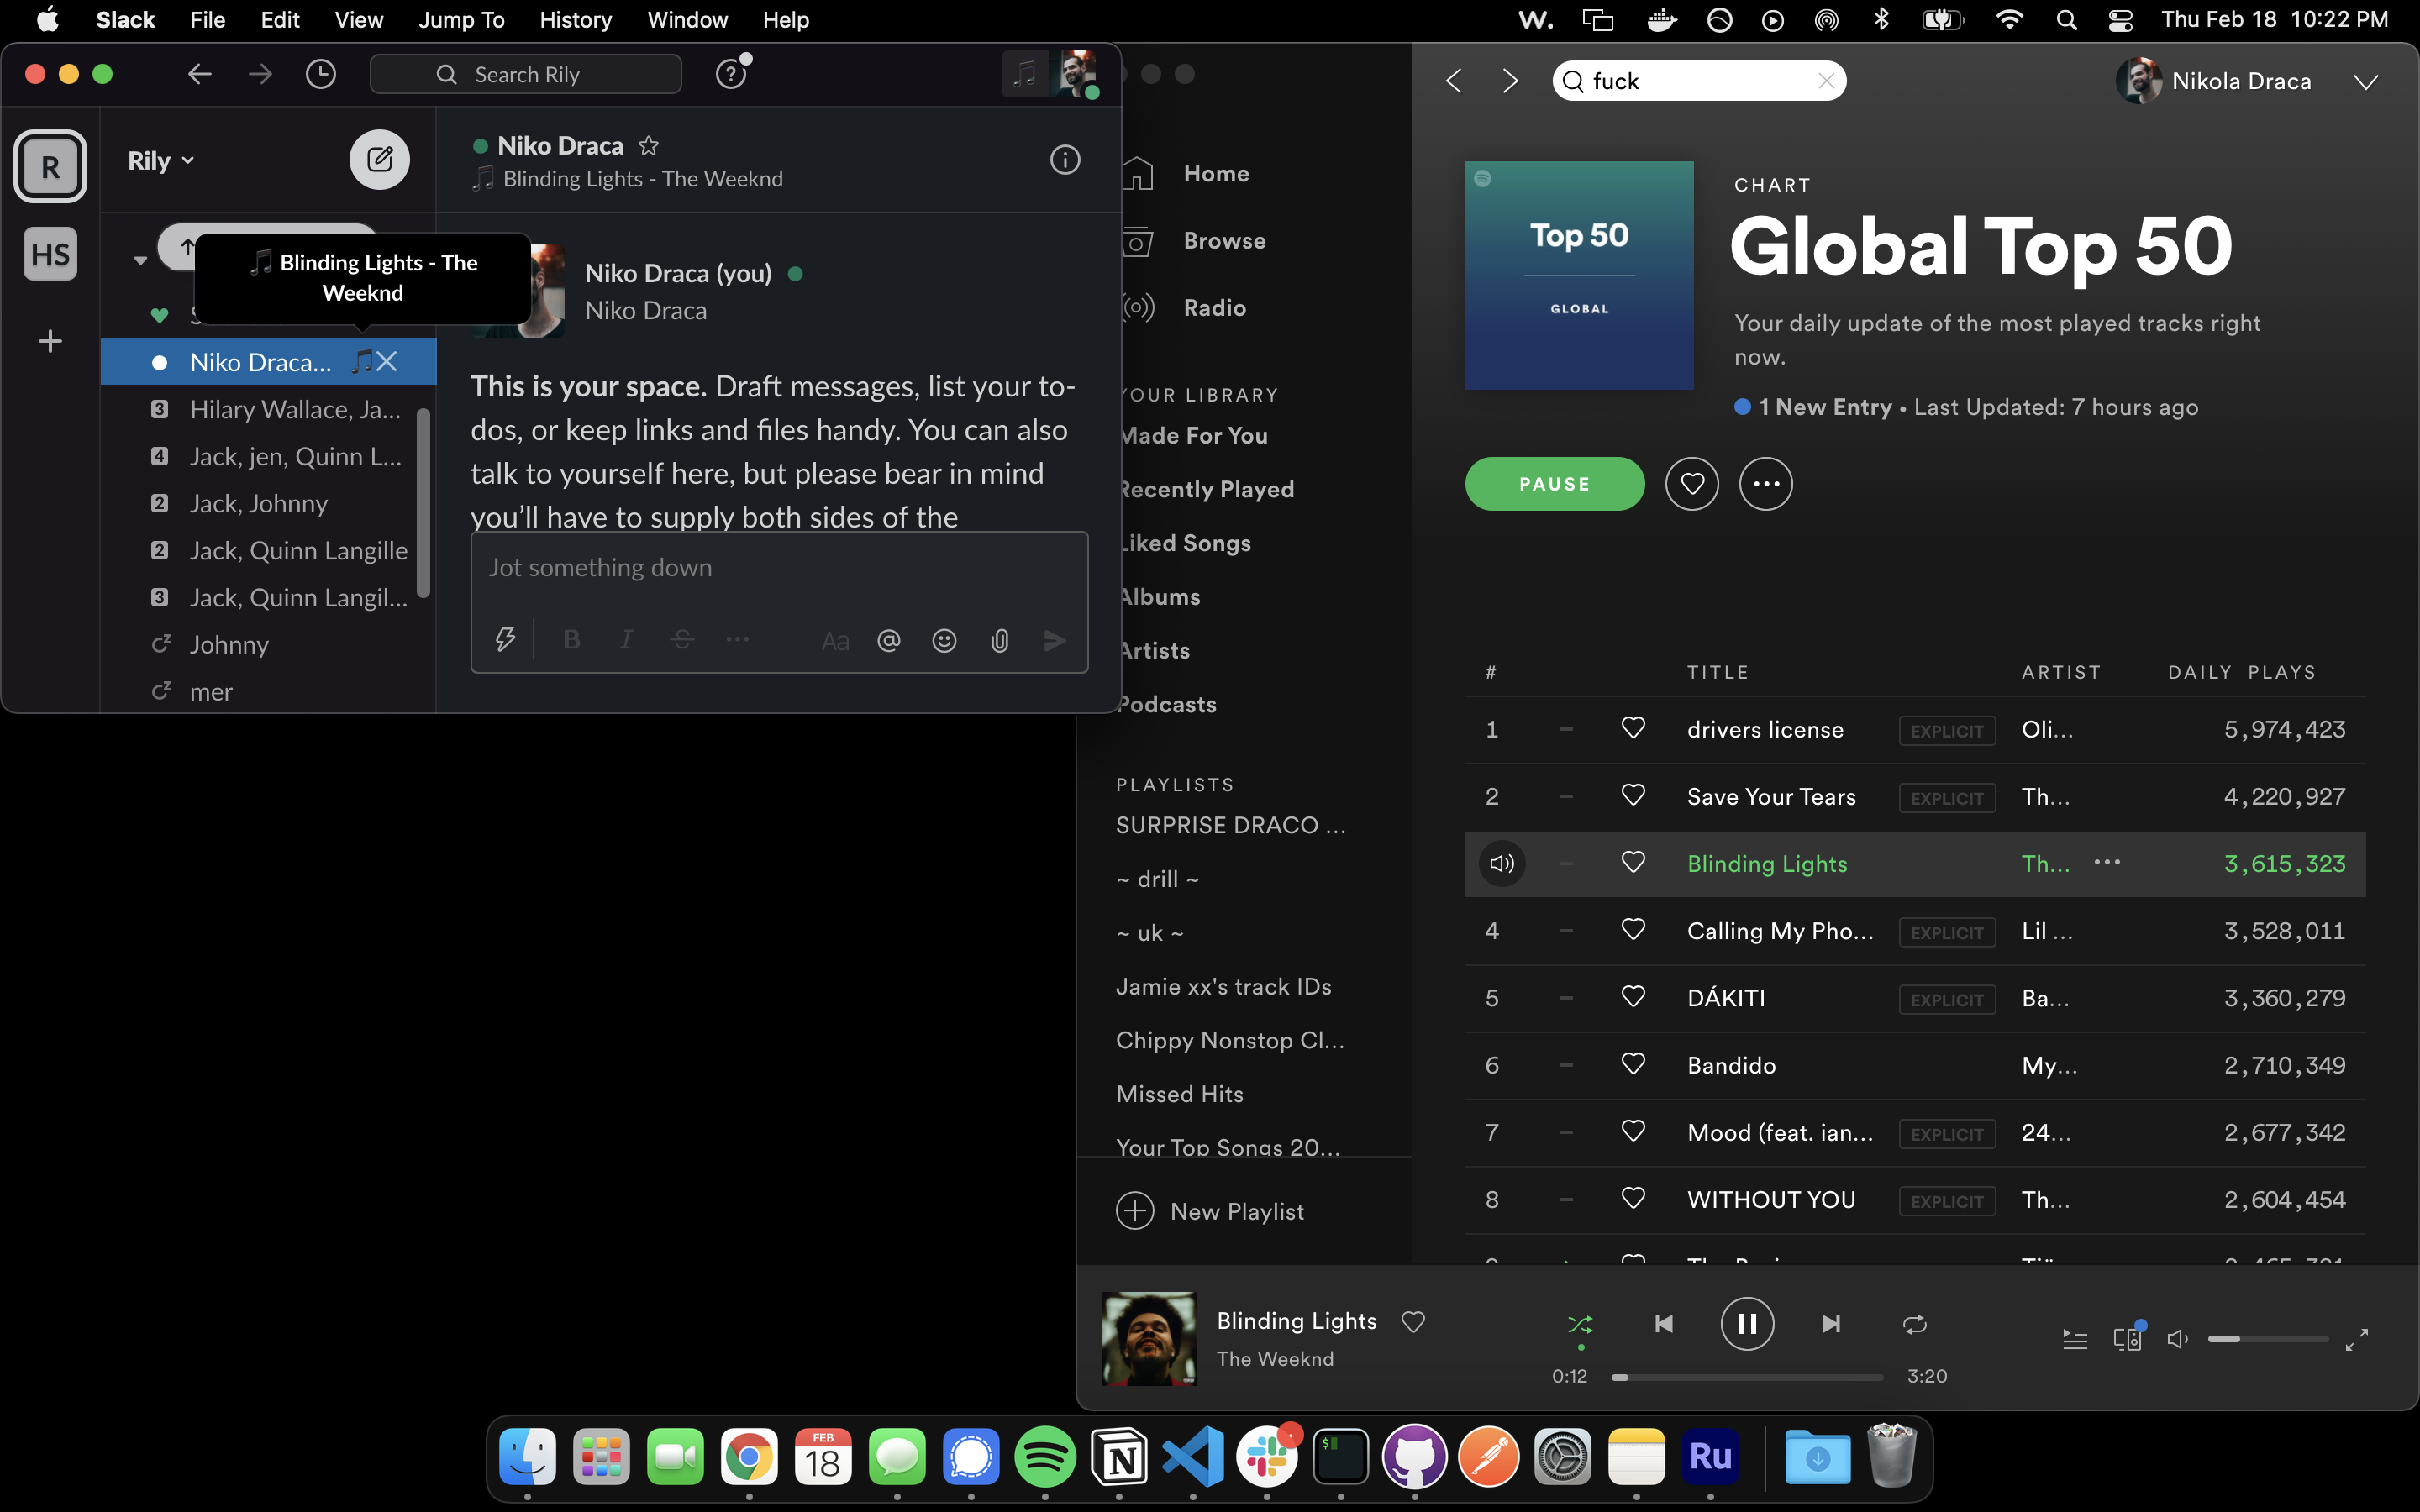Screen dimensions: 2420x1512
Task: Click PAUSE button on Global Top 50
Action: tap(1554, 484)
